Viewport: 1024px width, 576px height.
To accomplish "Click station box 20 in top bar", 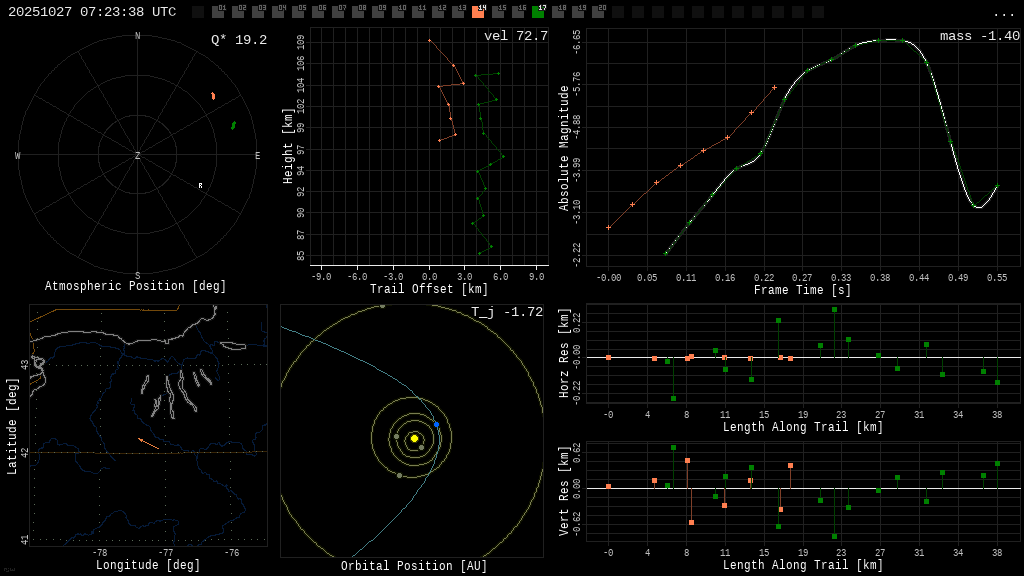I will [x=598, y=12].
